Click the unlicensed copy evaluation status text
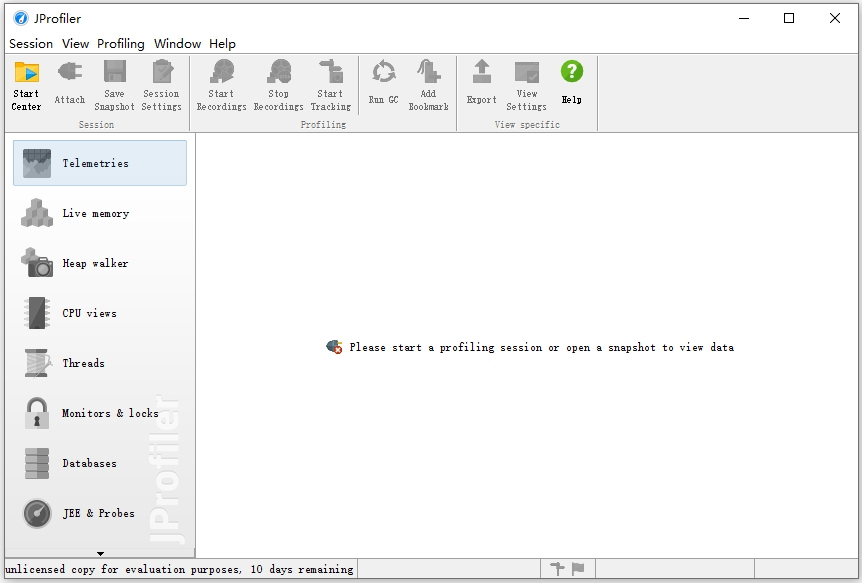 pos(179,569)
